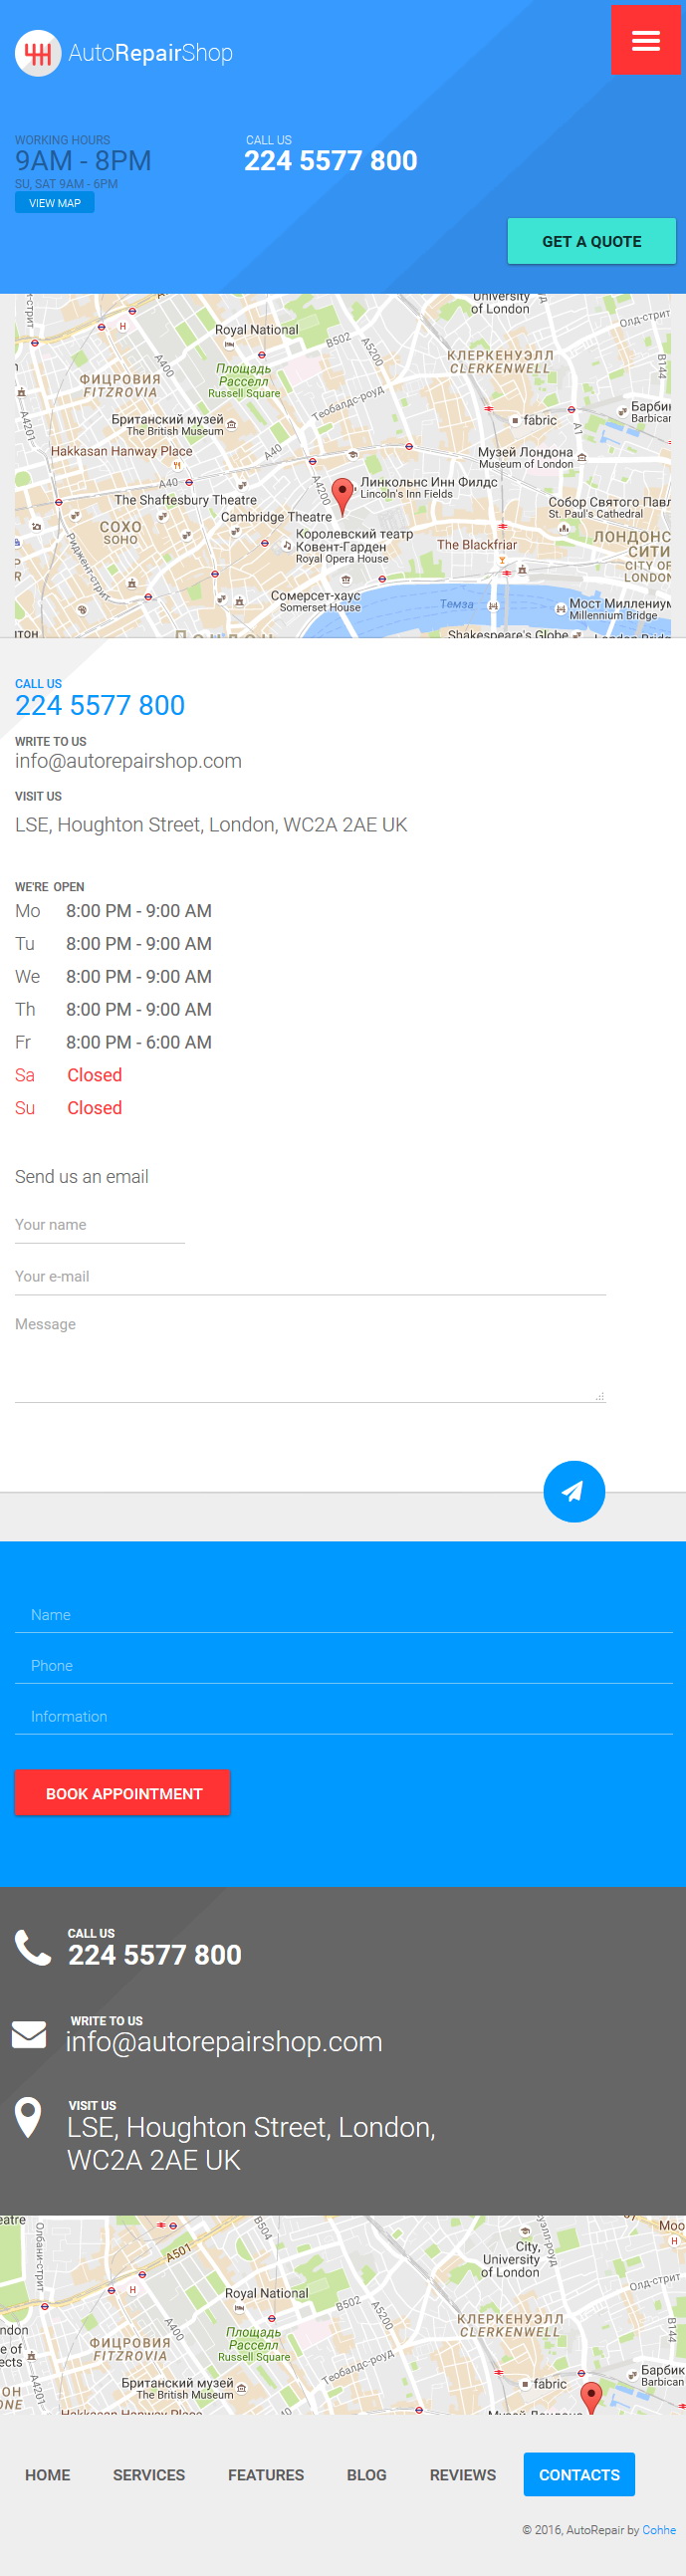This screenshot has height=2576, width=686.
Task: Click Book Appointment button
Action: coord(123,1793)
